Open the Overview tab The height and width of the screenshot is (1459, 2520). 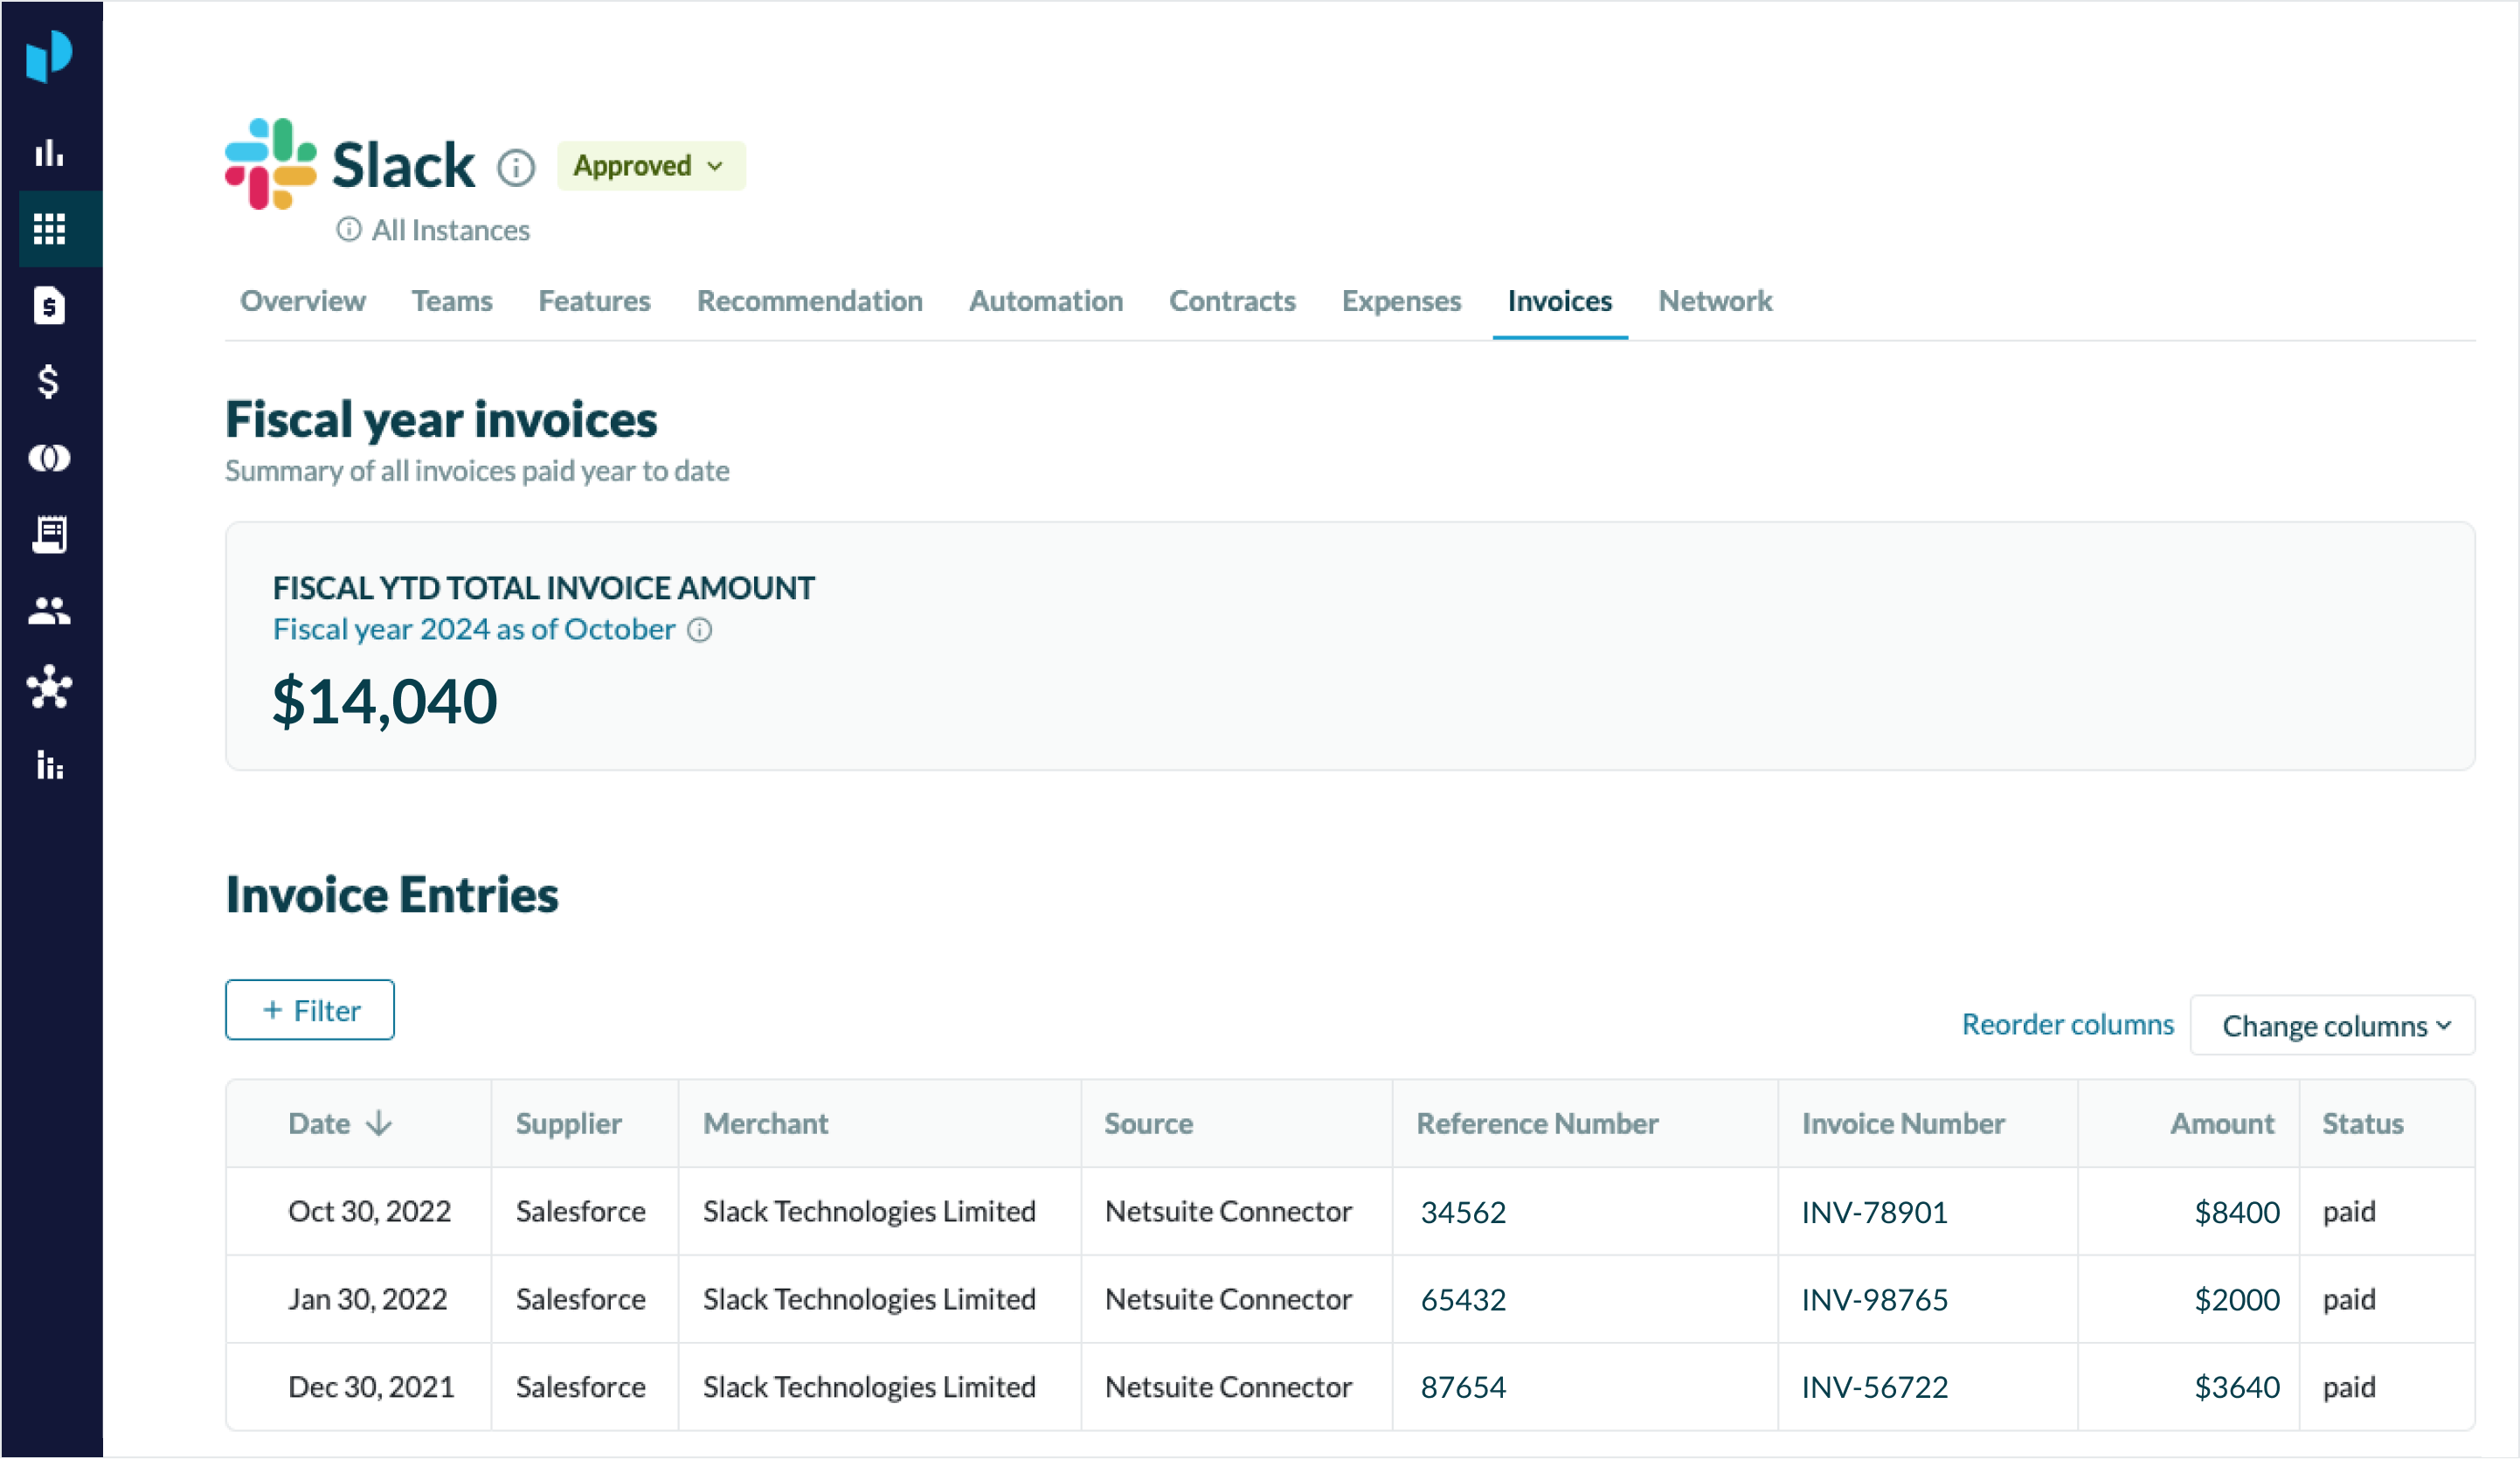tap(302, 301)
